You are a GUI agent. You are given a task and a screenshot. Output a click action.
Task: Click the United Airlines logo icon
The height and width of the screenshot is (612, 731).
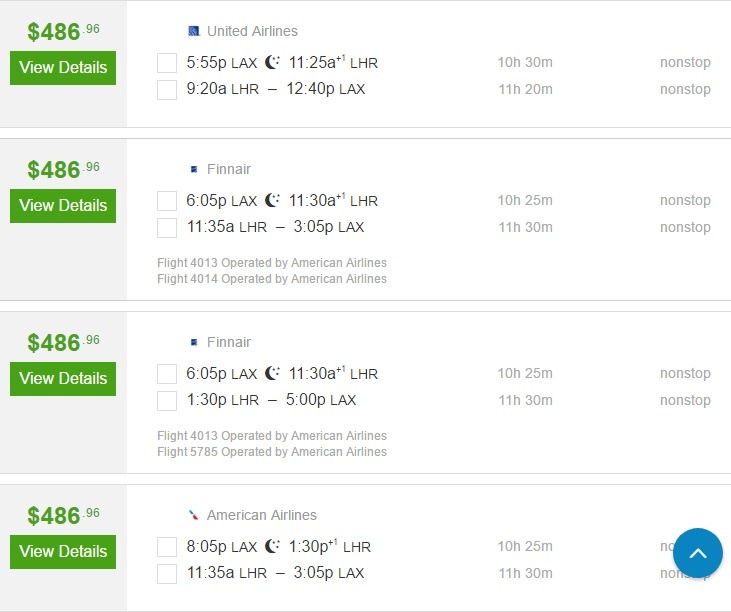[193, 31]
